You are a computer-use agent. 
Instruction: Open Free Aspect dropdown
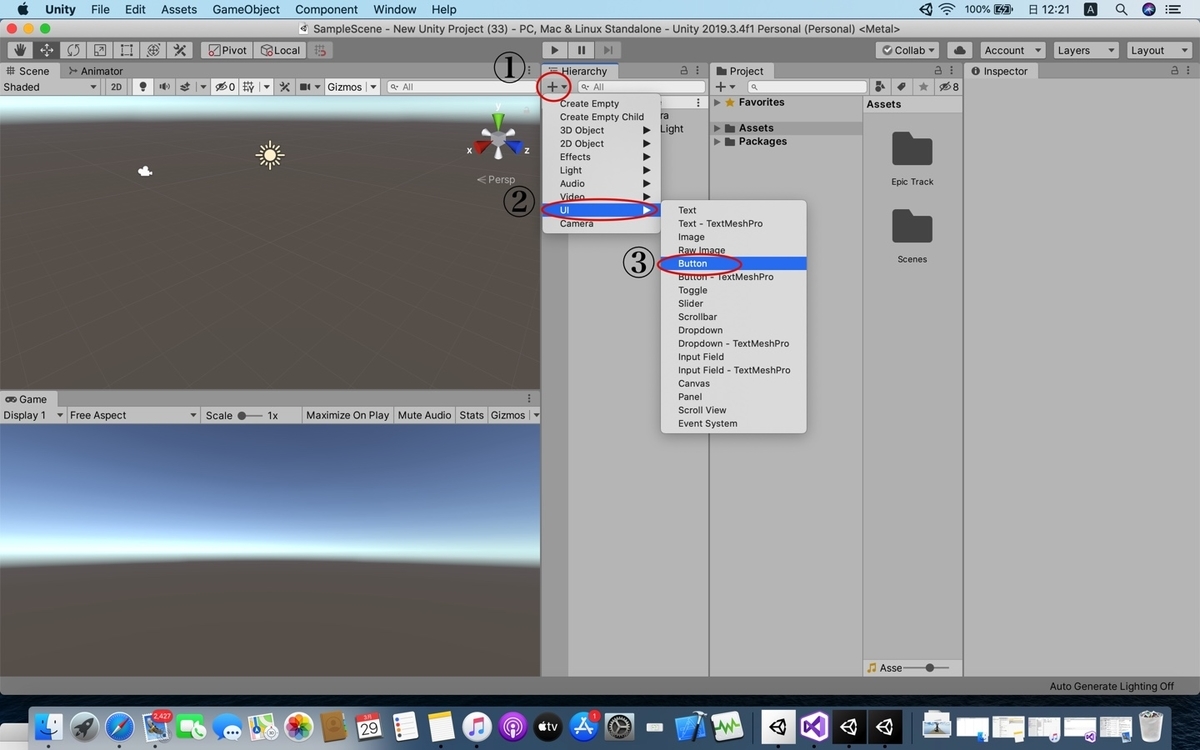(x=134, y=415)
